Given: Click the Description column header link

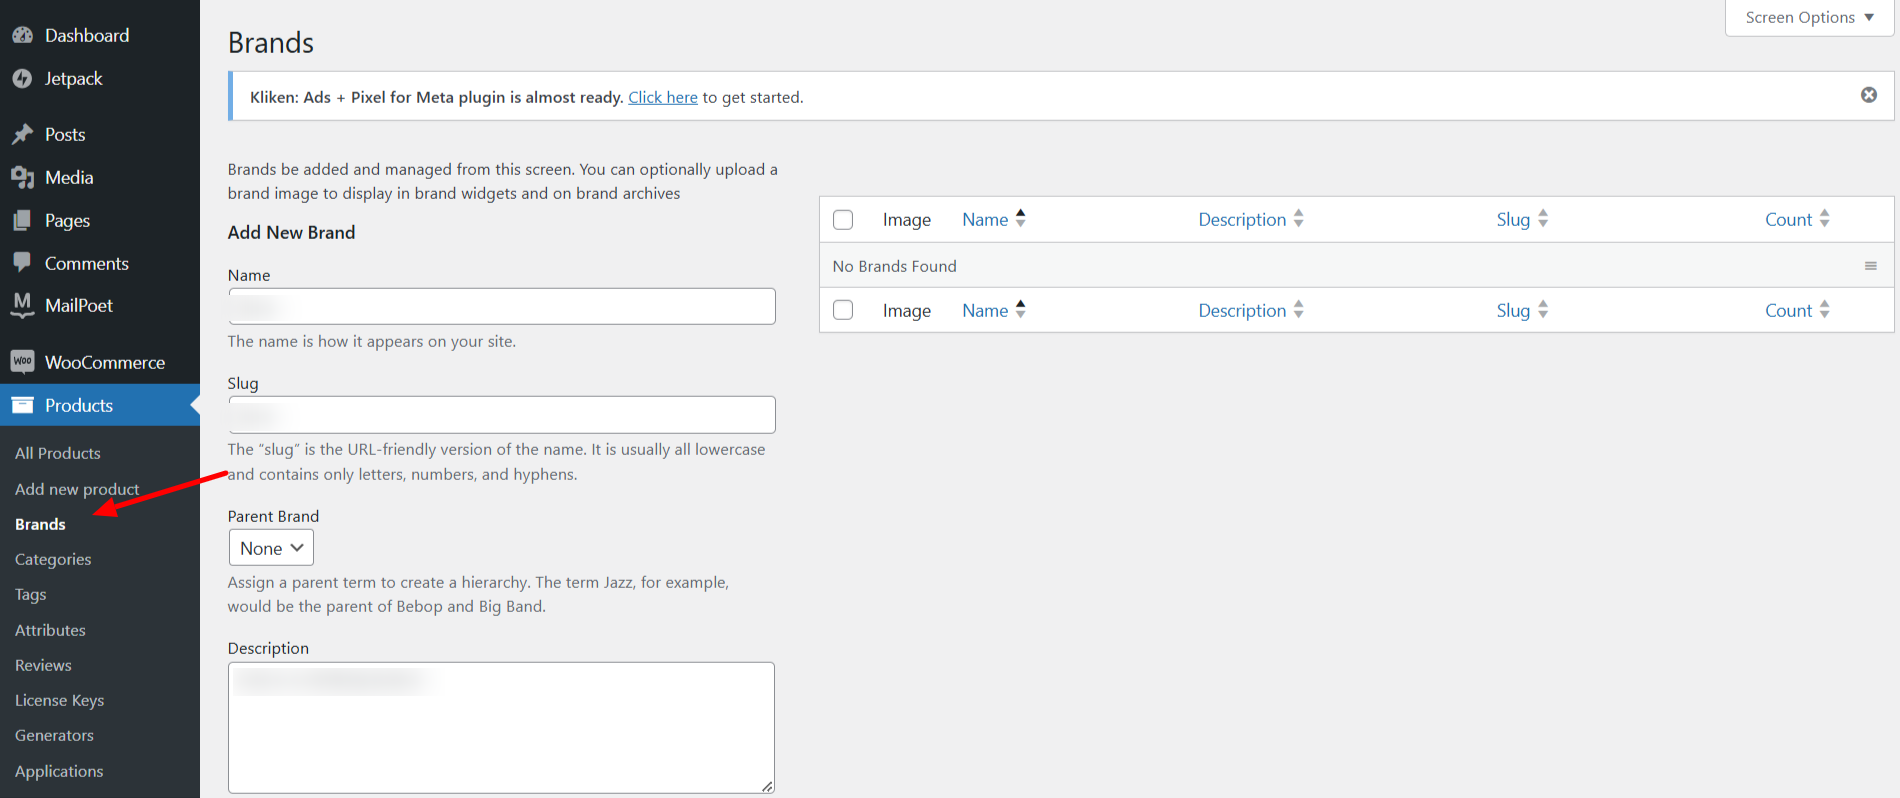Looking at the screenshot, I should point(1242,219).
